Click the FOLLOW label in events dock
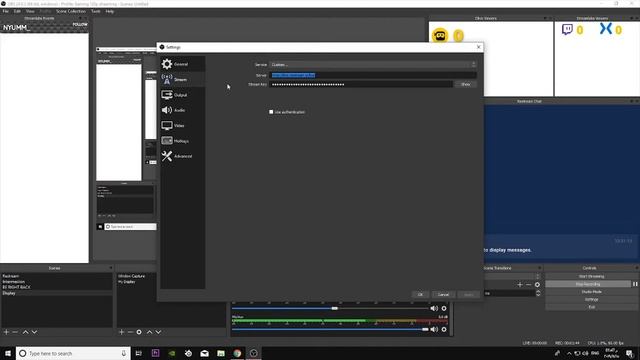 pos(80,24)
